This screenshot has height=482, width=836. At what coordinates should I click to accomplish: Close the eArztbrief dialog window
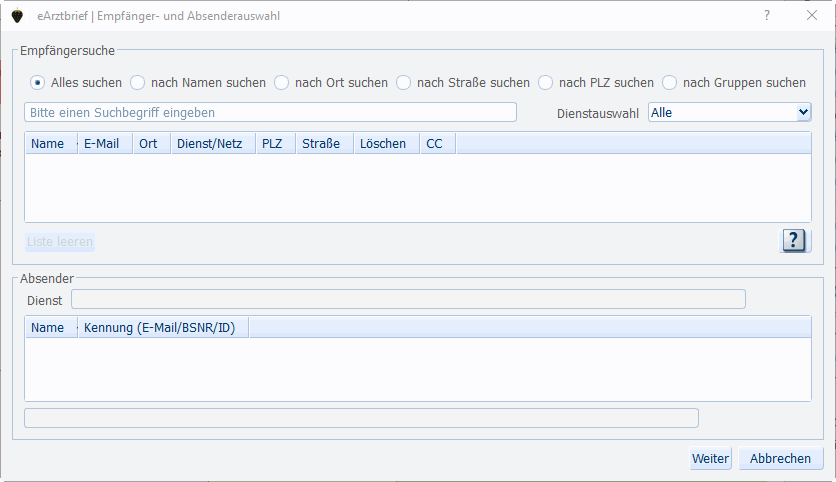click(x=811, y=15)
